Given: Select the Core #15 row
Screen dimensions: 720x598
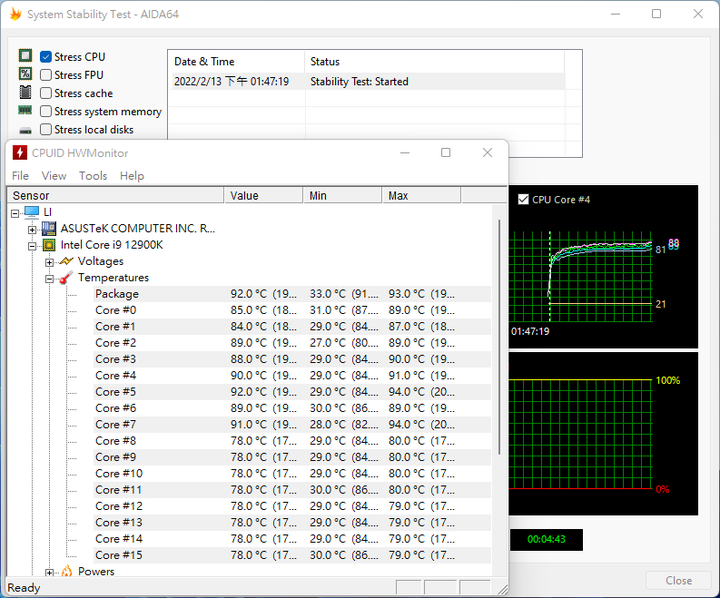Looking at the screenshot, I should [292, 555].
